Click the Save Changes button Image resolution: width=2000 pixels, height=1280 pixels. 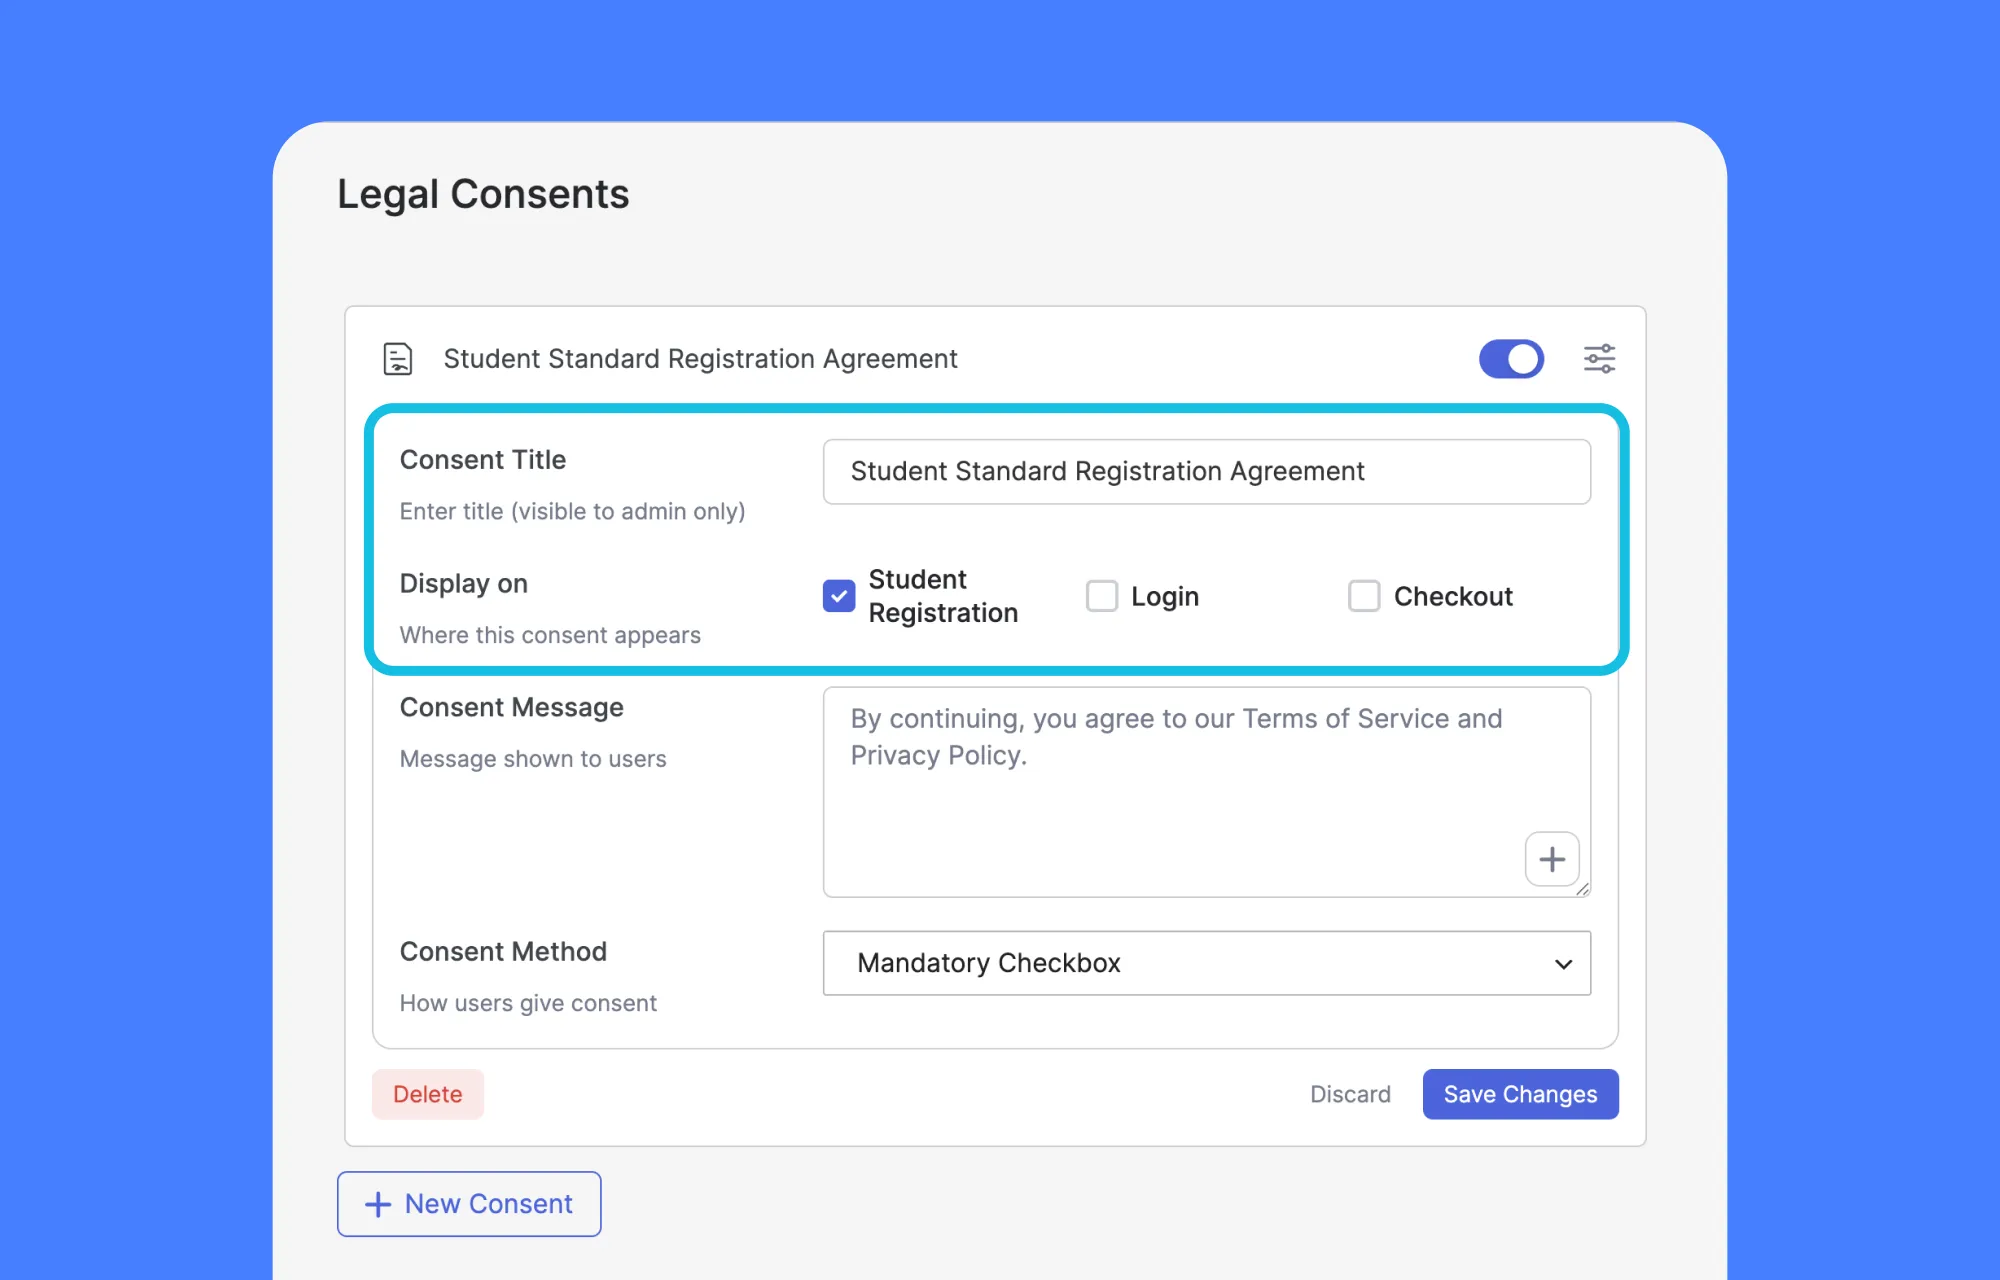[1520, 1094]
